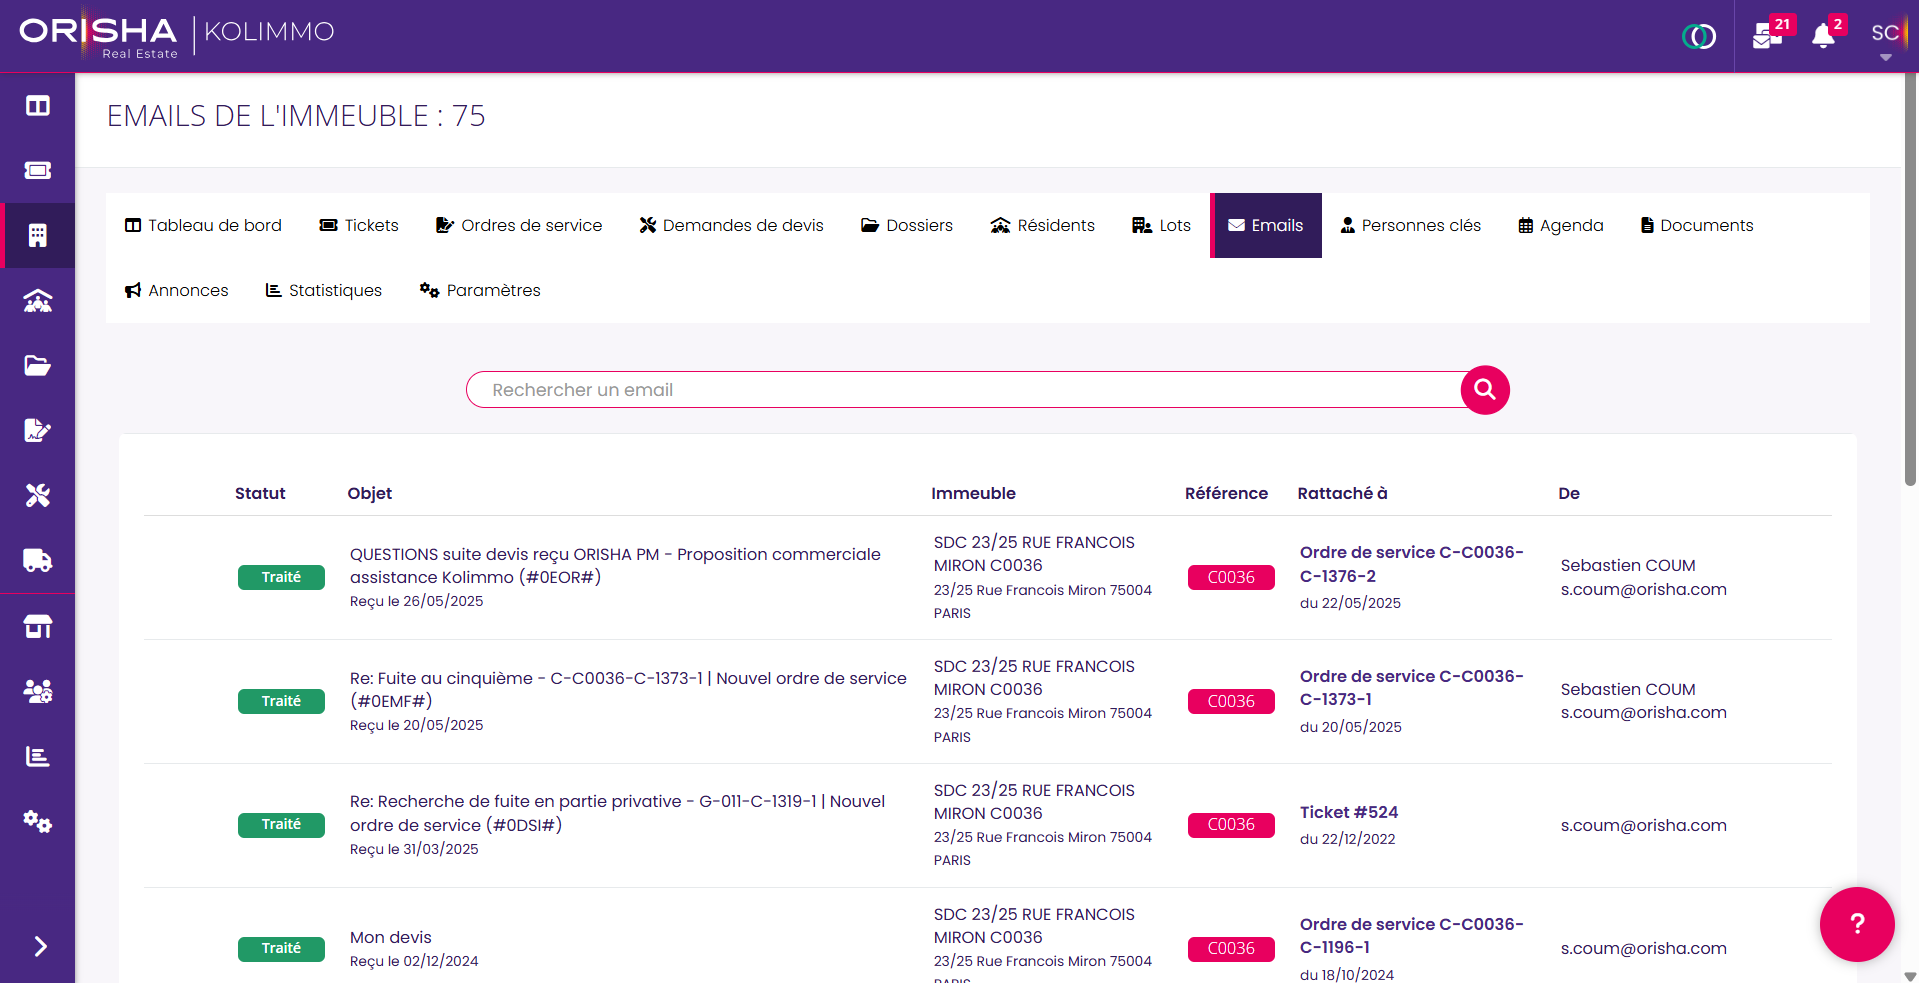Image resolution: width=1919 pixels, height=983 pixels.
Task: Switch to the Documents tab
Action: tap(1697, 226)
